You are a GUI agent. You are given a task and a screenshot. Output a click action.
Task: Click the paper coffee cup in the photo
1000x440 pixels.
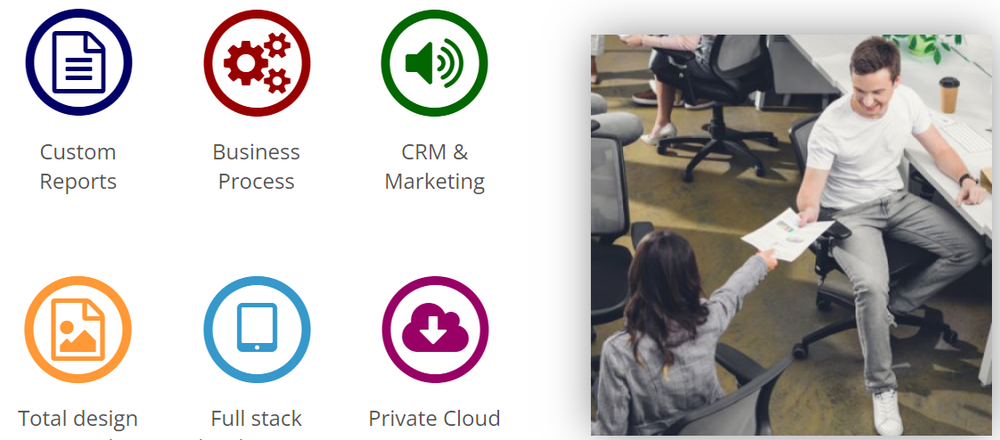950,95
